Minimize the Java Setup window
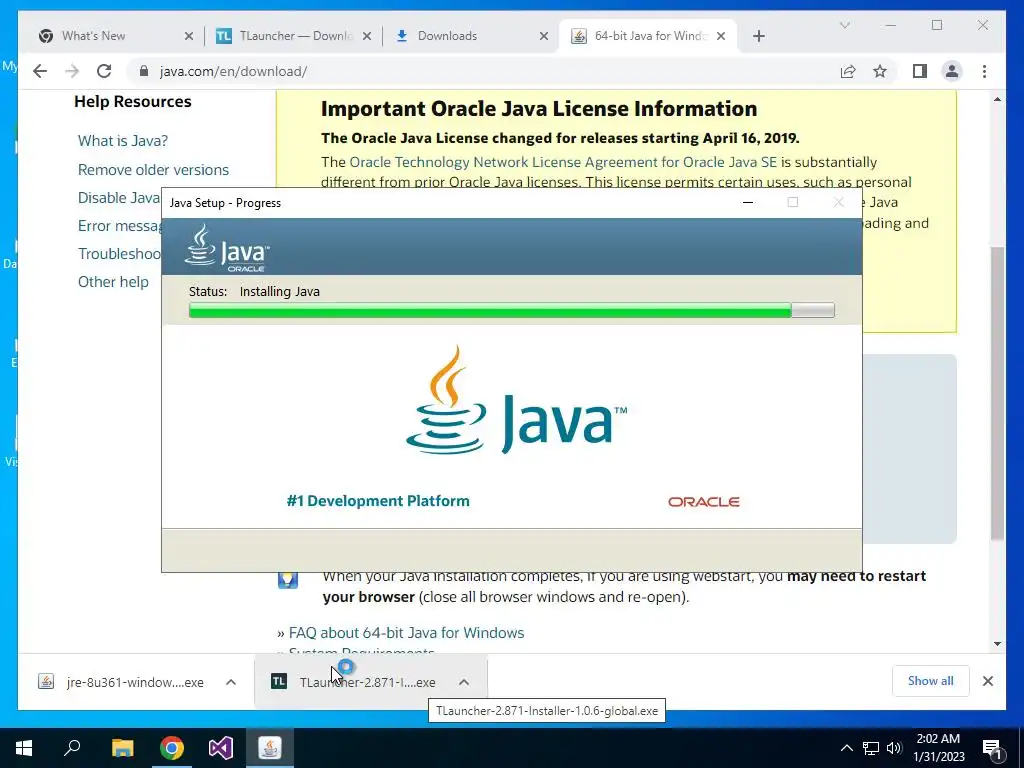Viewport: 1024px width, 768px height. 748,202
